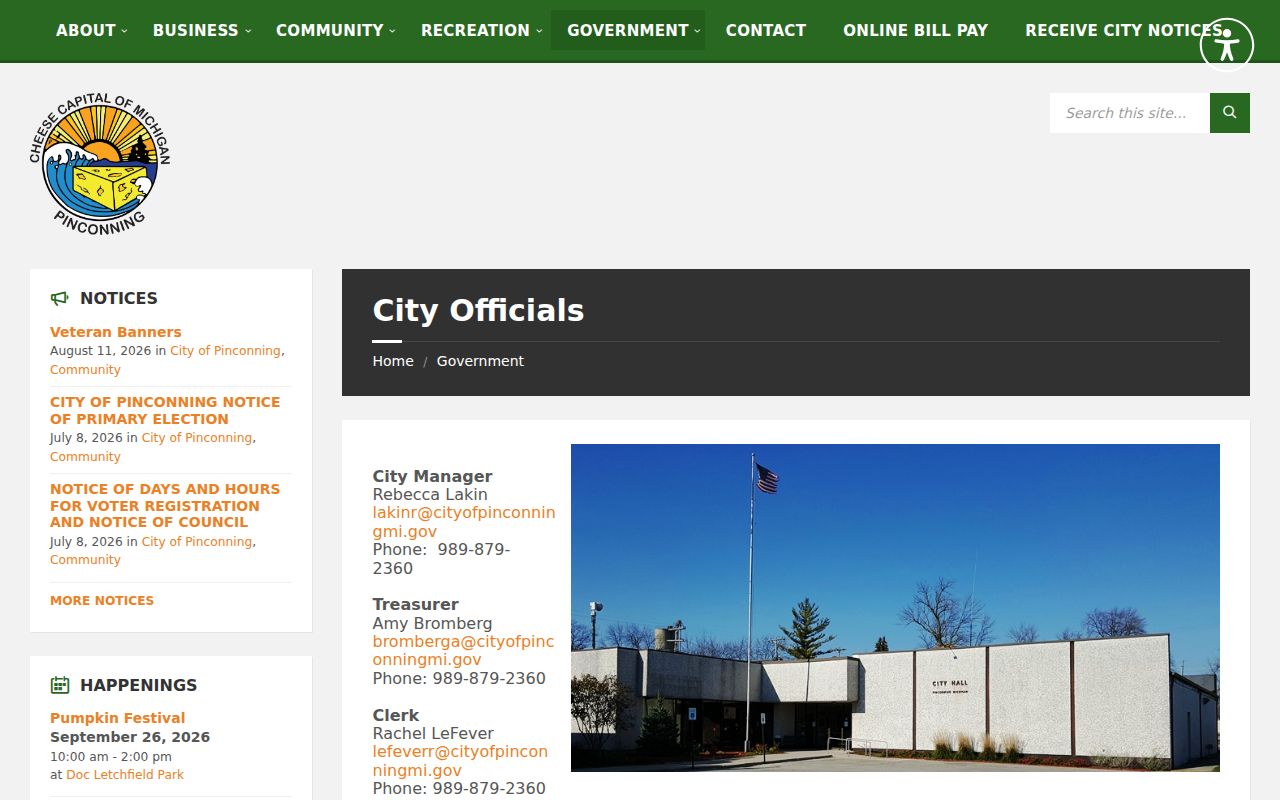This screenshot has height=800, width=1280.
Task: Open Voter Registration hours notice
Action: coord(165,505)
